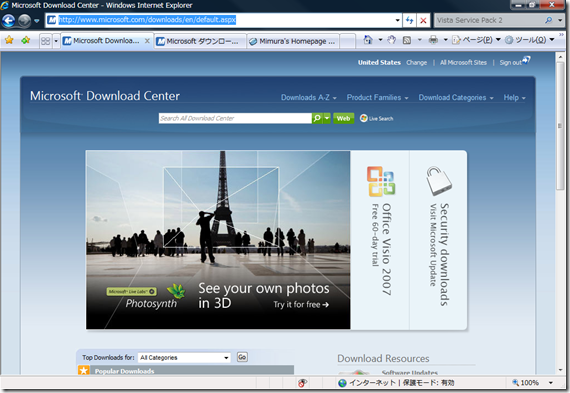Open the Quick Tabs grid icon
The image size is (570, 393).
pyautogui.click(x=45, y=41)
